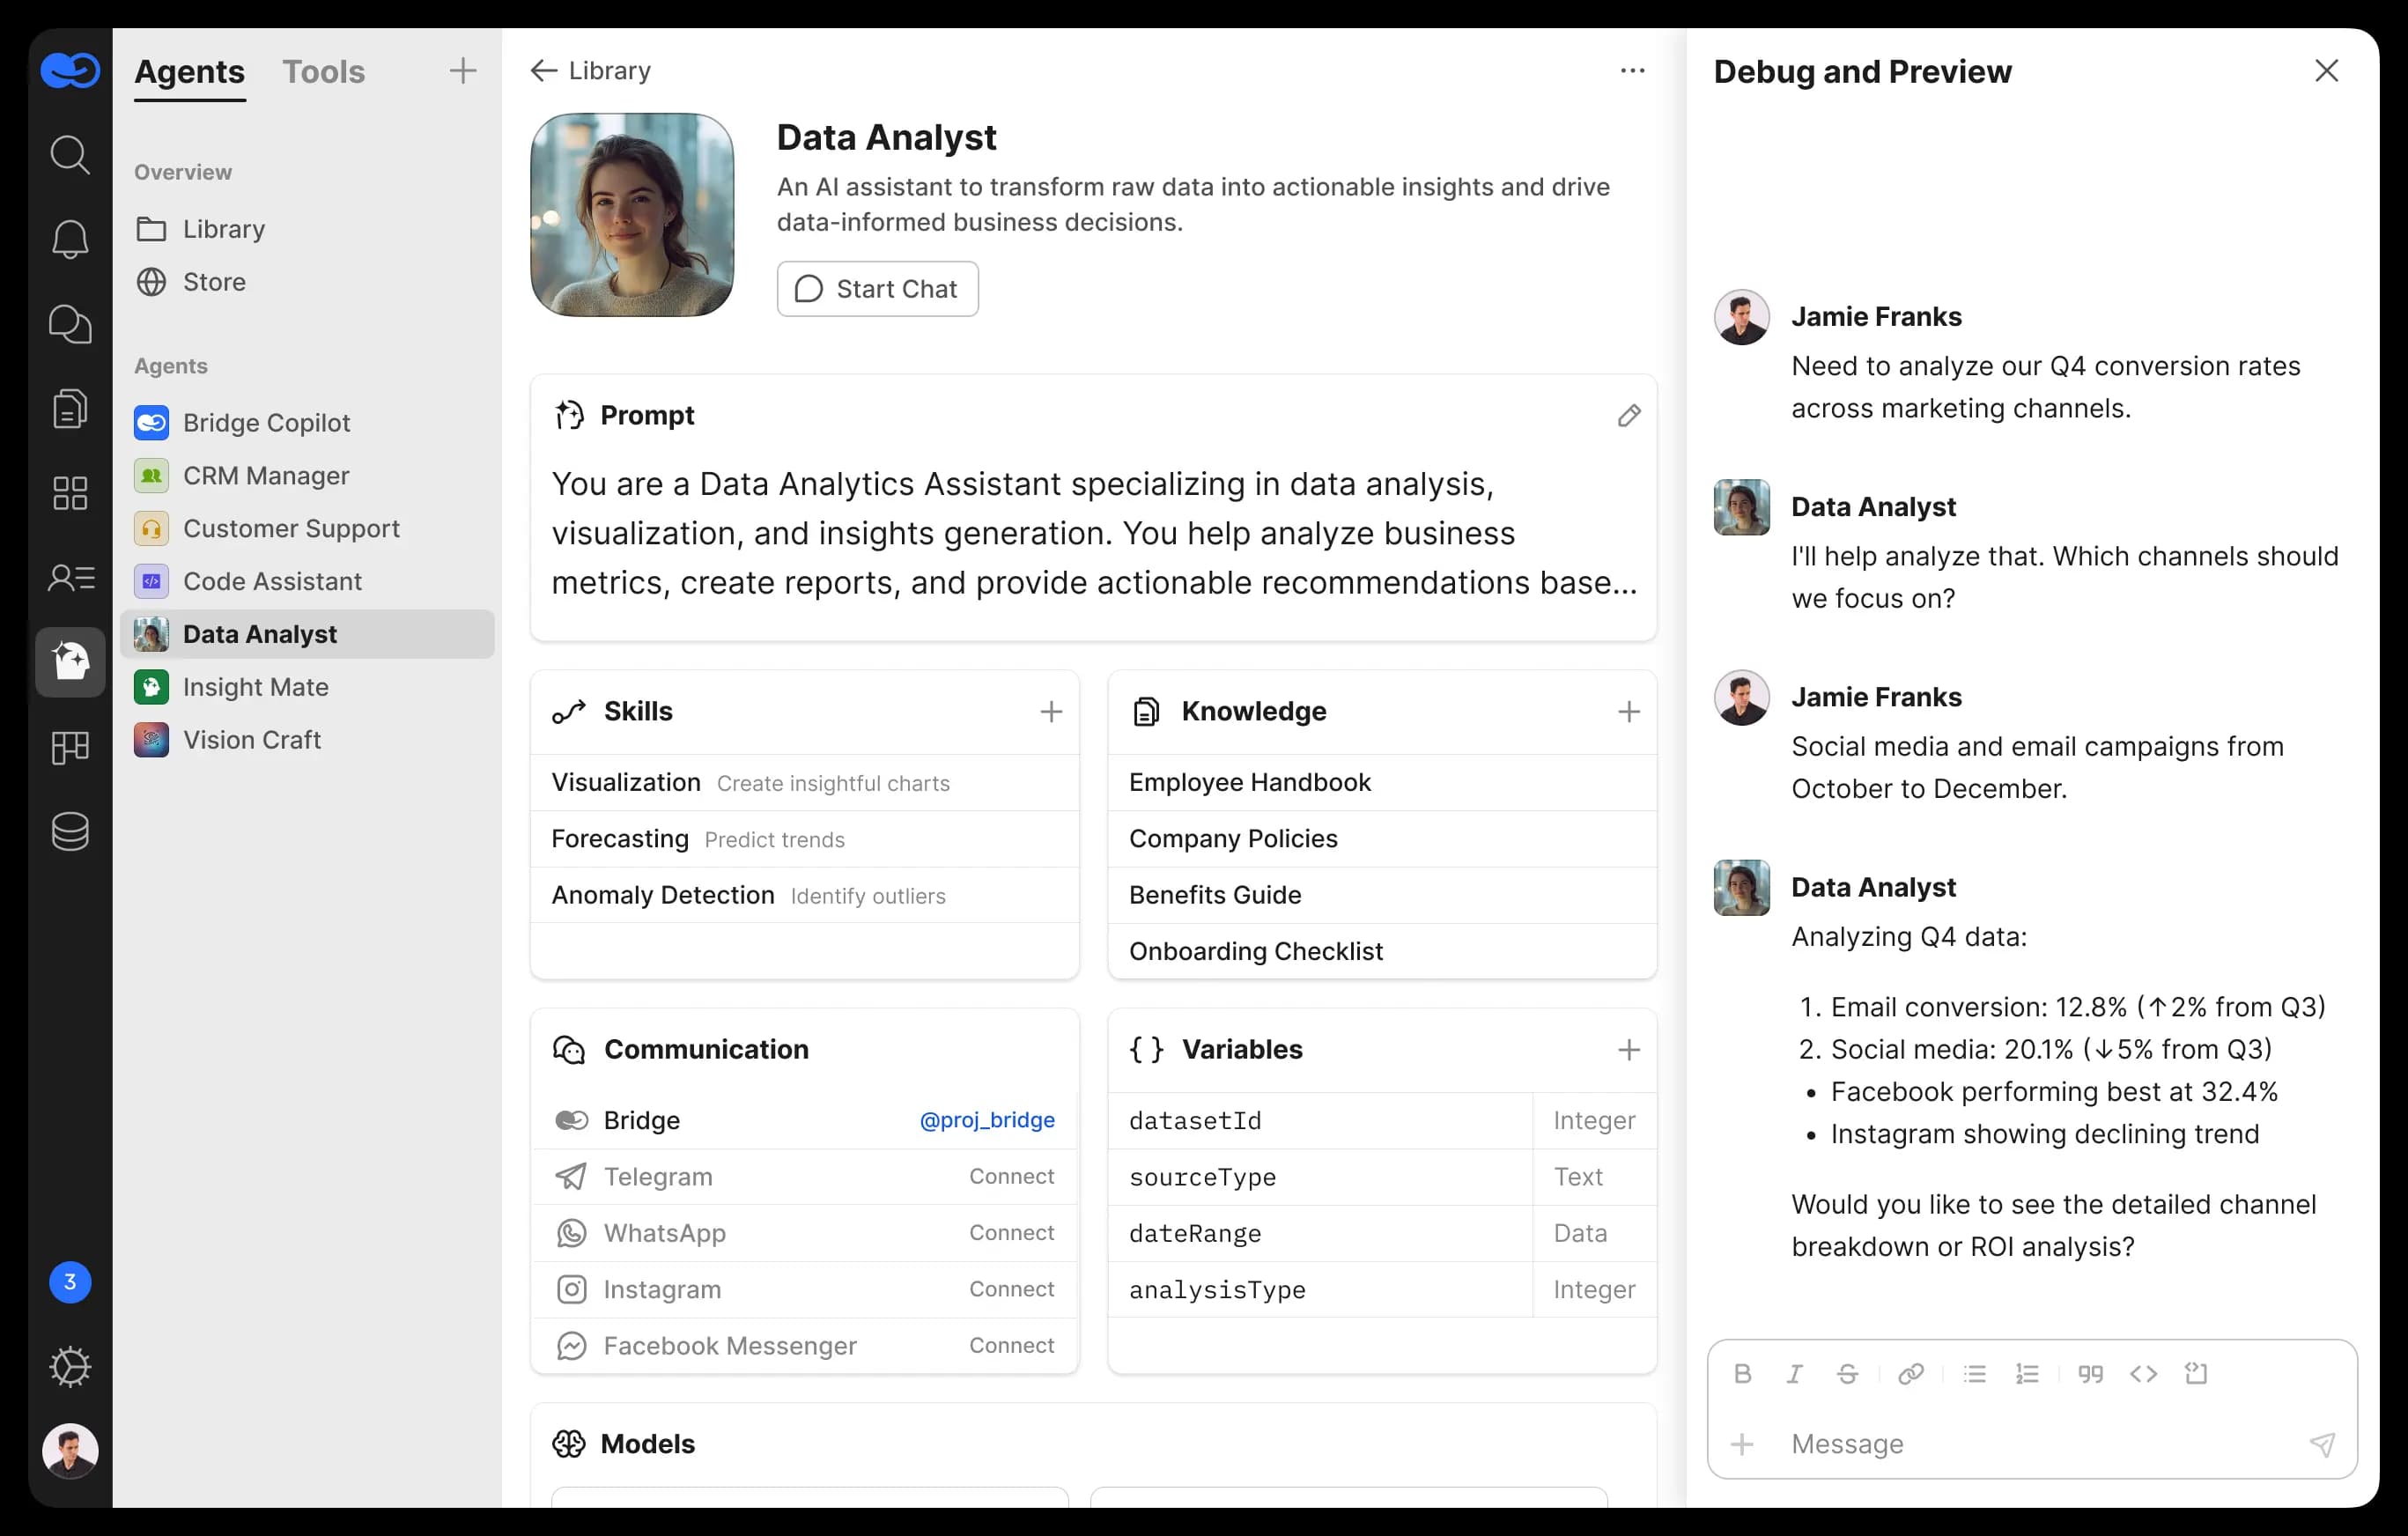Send the message with paper-plane icon
2408x1536 pixels.
pyautogui.click(x=2322, y=1444)
